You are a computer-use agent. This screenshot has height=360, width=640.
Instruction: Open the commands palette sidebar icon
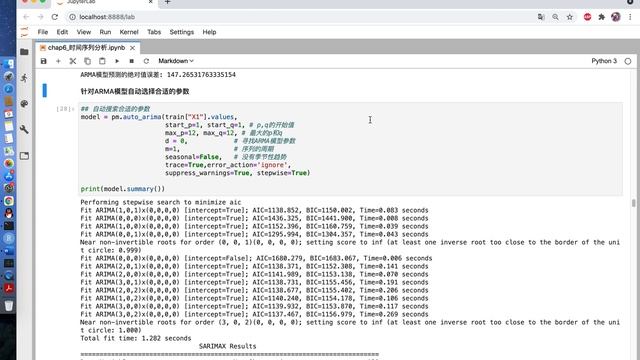tap(24, 104)
